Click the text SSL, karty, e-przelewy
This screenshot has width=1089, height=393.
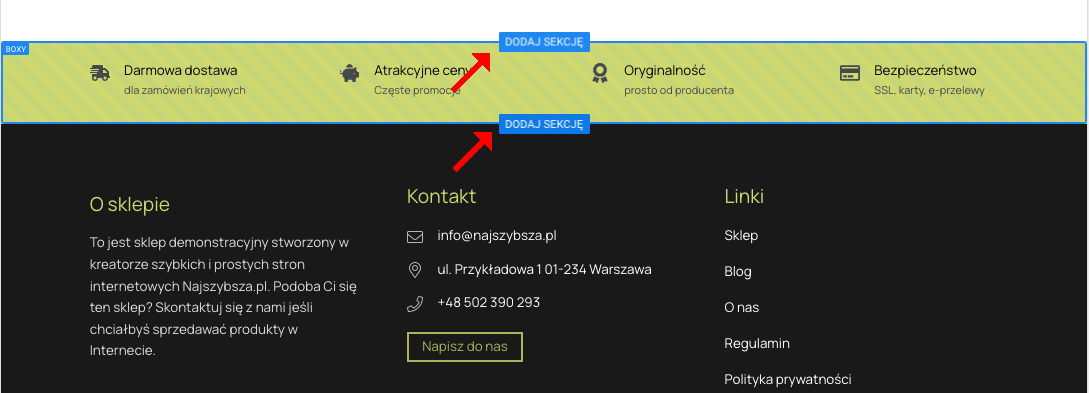click(929, 90)
